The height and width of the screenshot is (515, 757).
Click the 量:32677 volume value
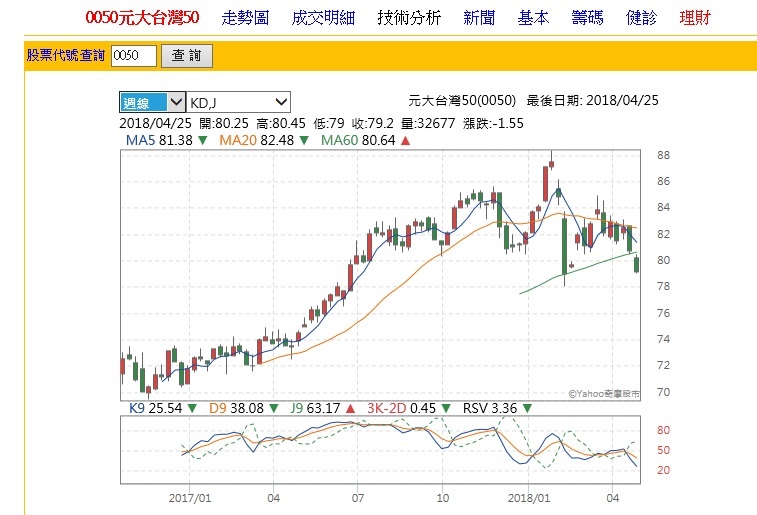tap(428, 124)
